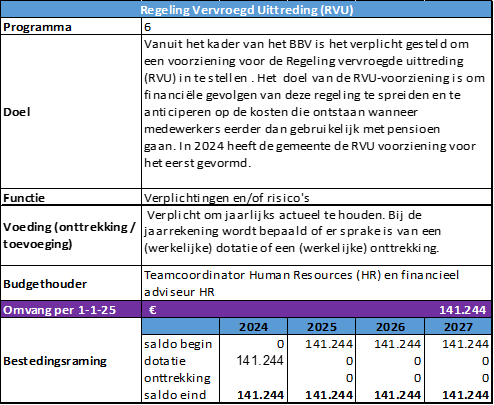Select the cell Verplichtingen en/of risico's
Viewport: 494px width, 405px height.
317,197
